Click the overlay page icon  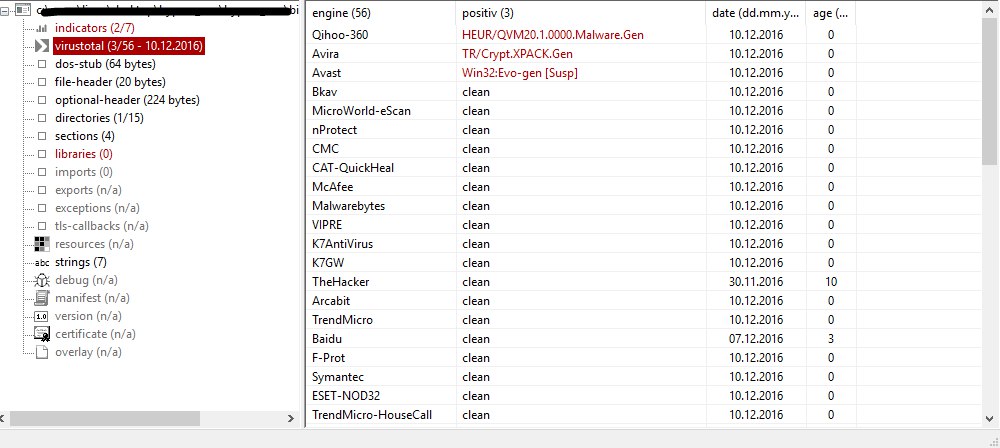(41, 352)
